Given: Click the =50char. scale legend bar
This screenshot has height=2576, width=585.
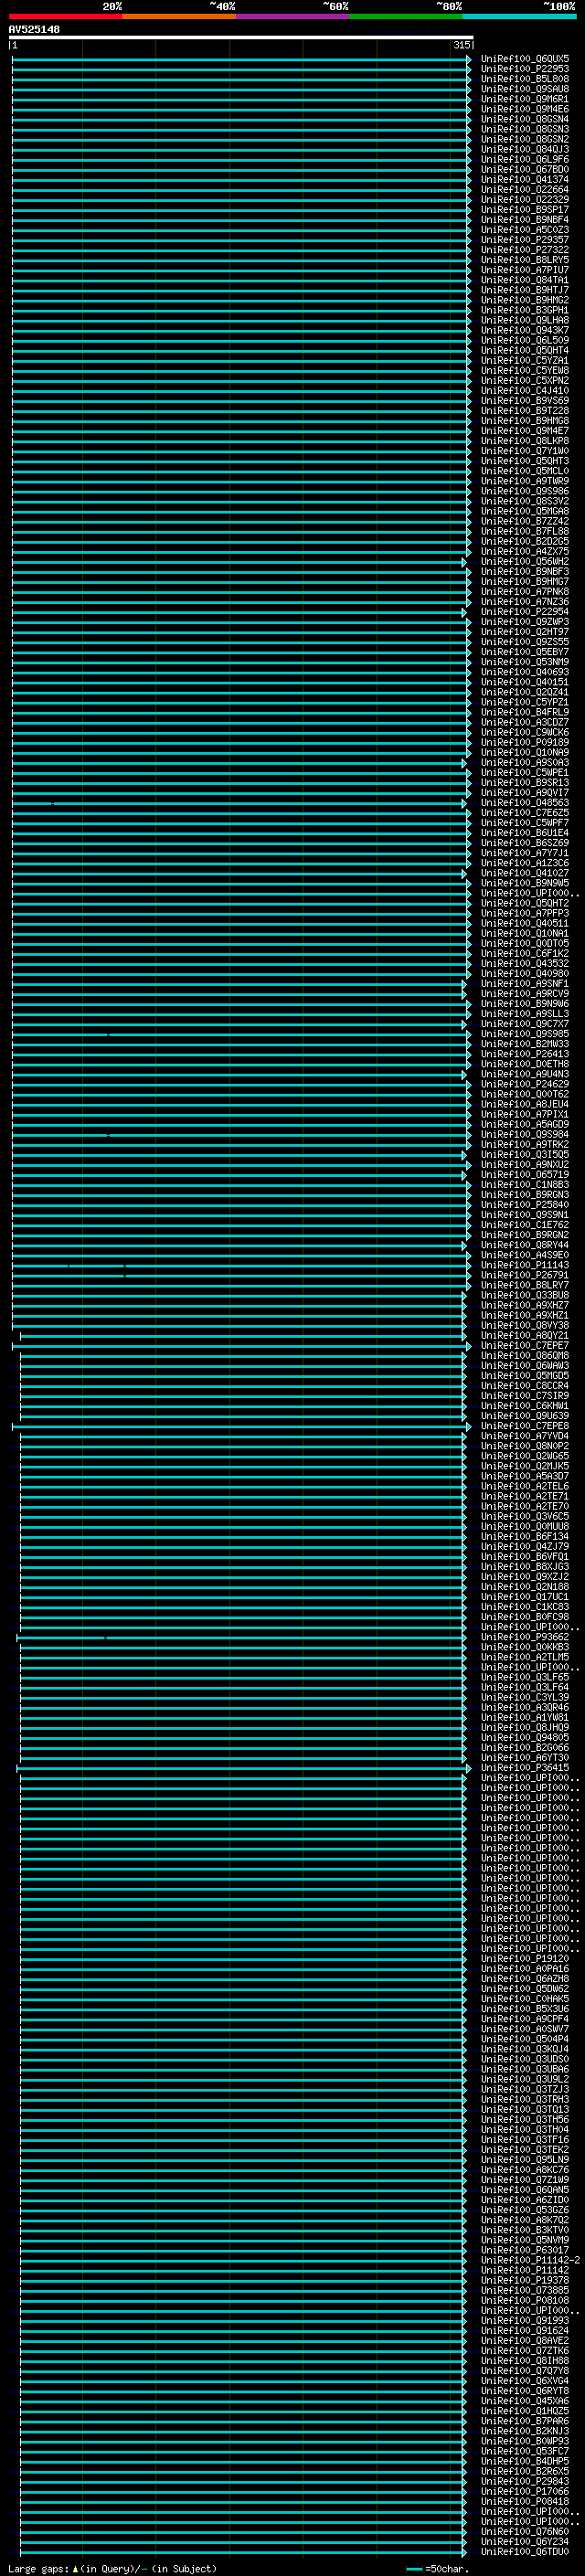Looking at the screenshot, I should coord(414,2568).
